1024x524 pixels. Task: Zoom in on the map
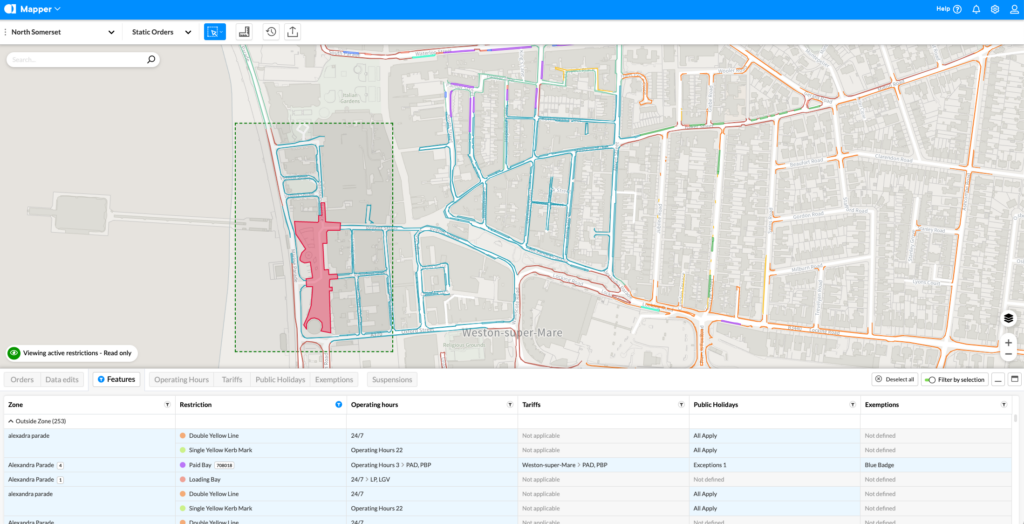point(1008,342)
